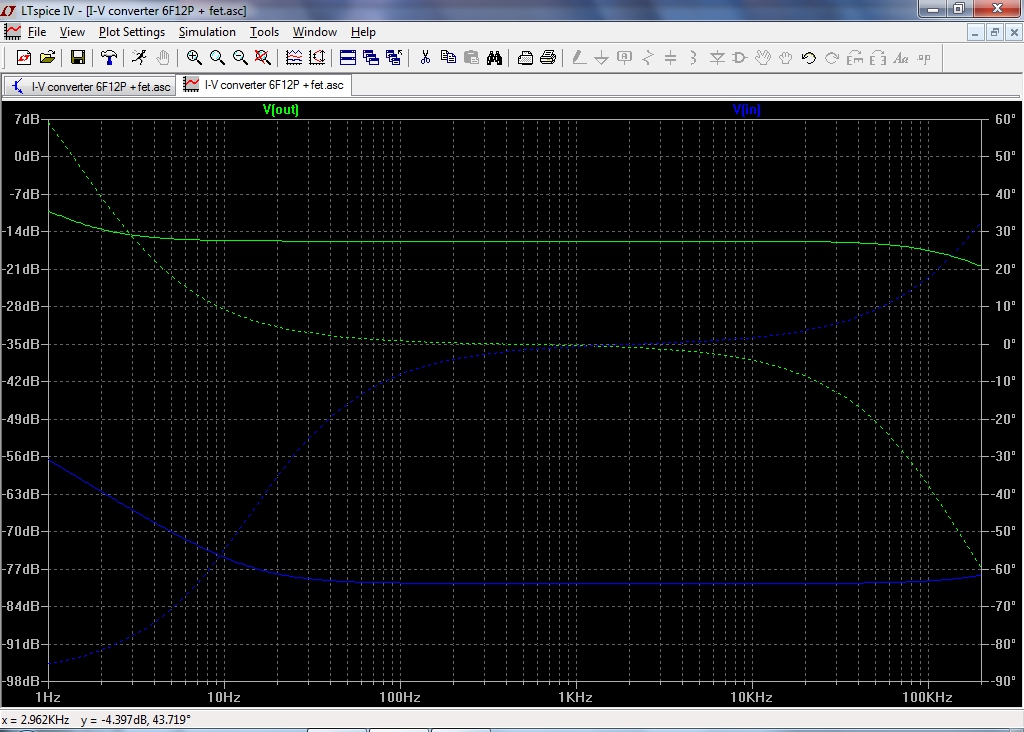Click the Mirror component icon
The image size is (1024, 732).
pyautogui.click(x=878, y=58)
